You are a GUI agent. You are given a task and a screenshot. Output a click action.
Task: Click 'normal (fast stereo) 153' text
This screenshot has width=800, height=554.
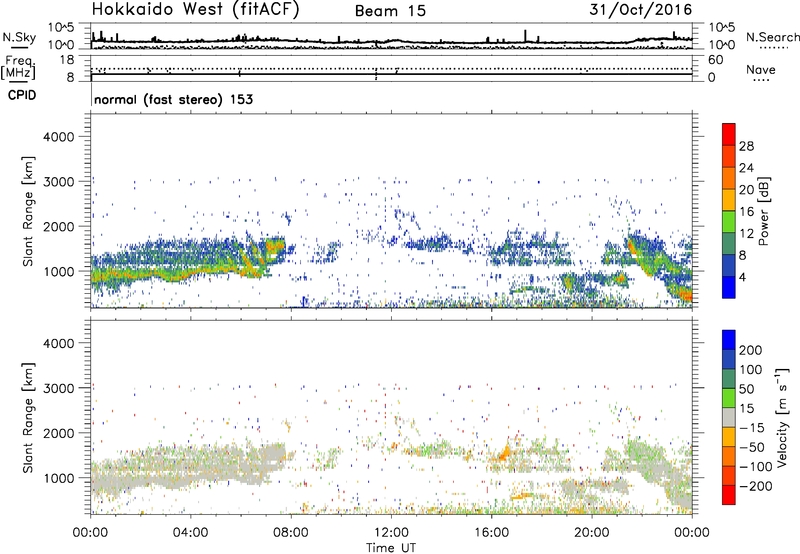[x=173, y=99]
